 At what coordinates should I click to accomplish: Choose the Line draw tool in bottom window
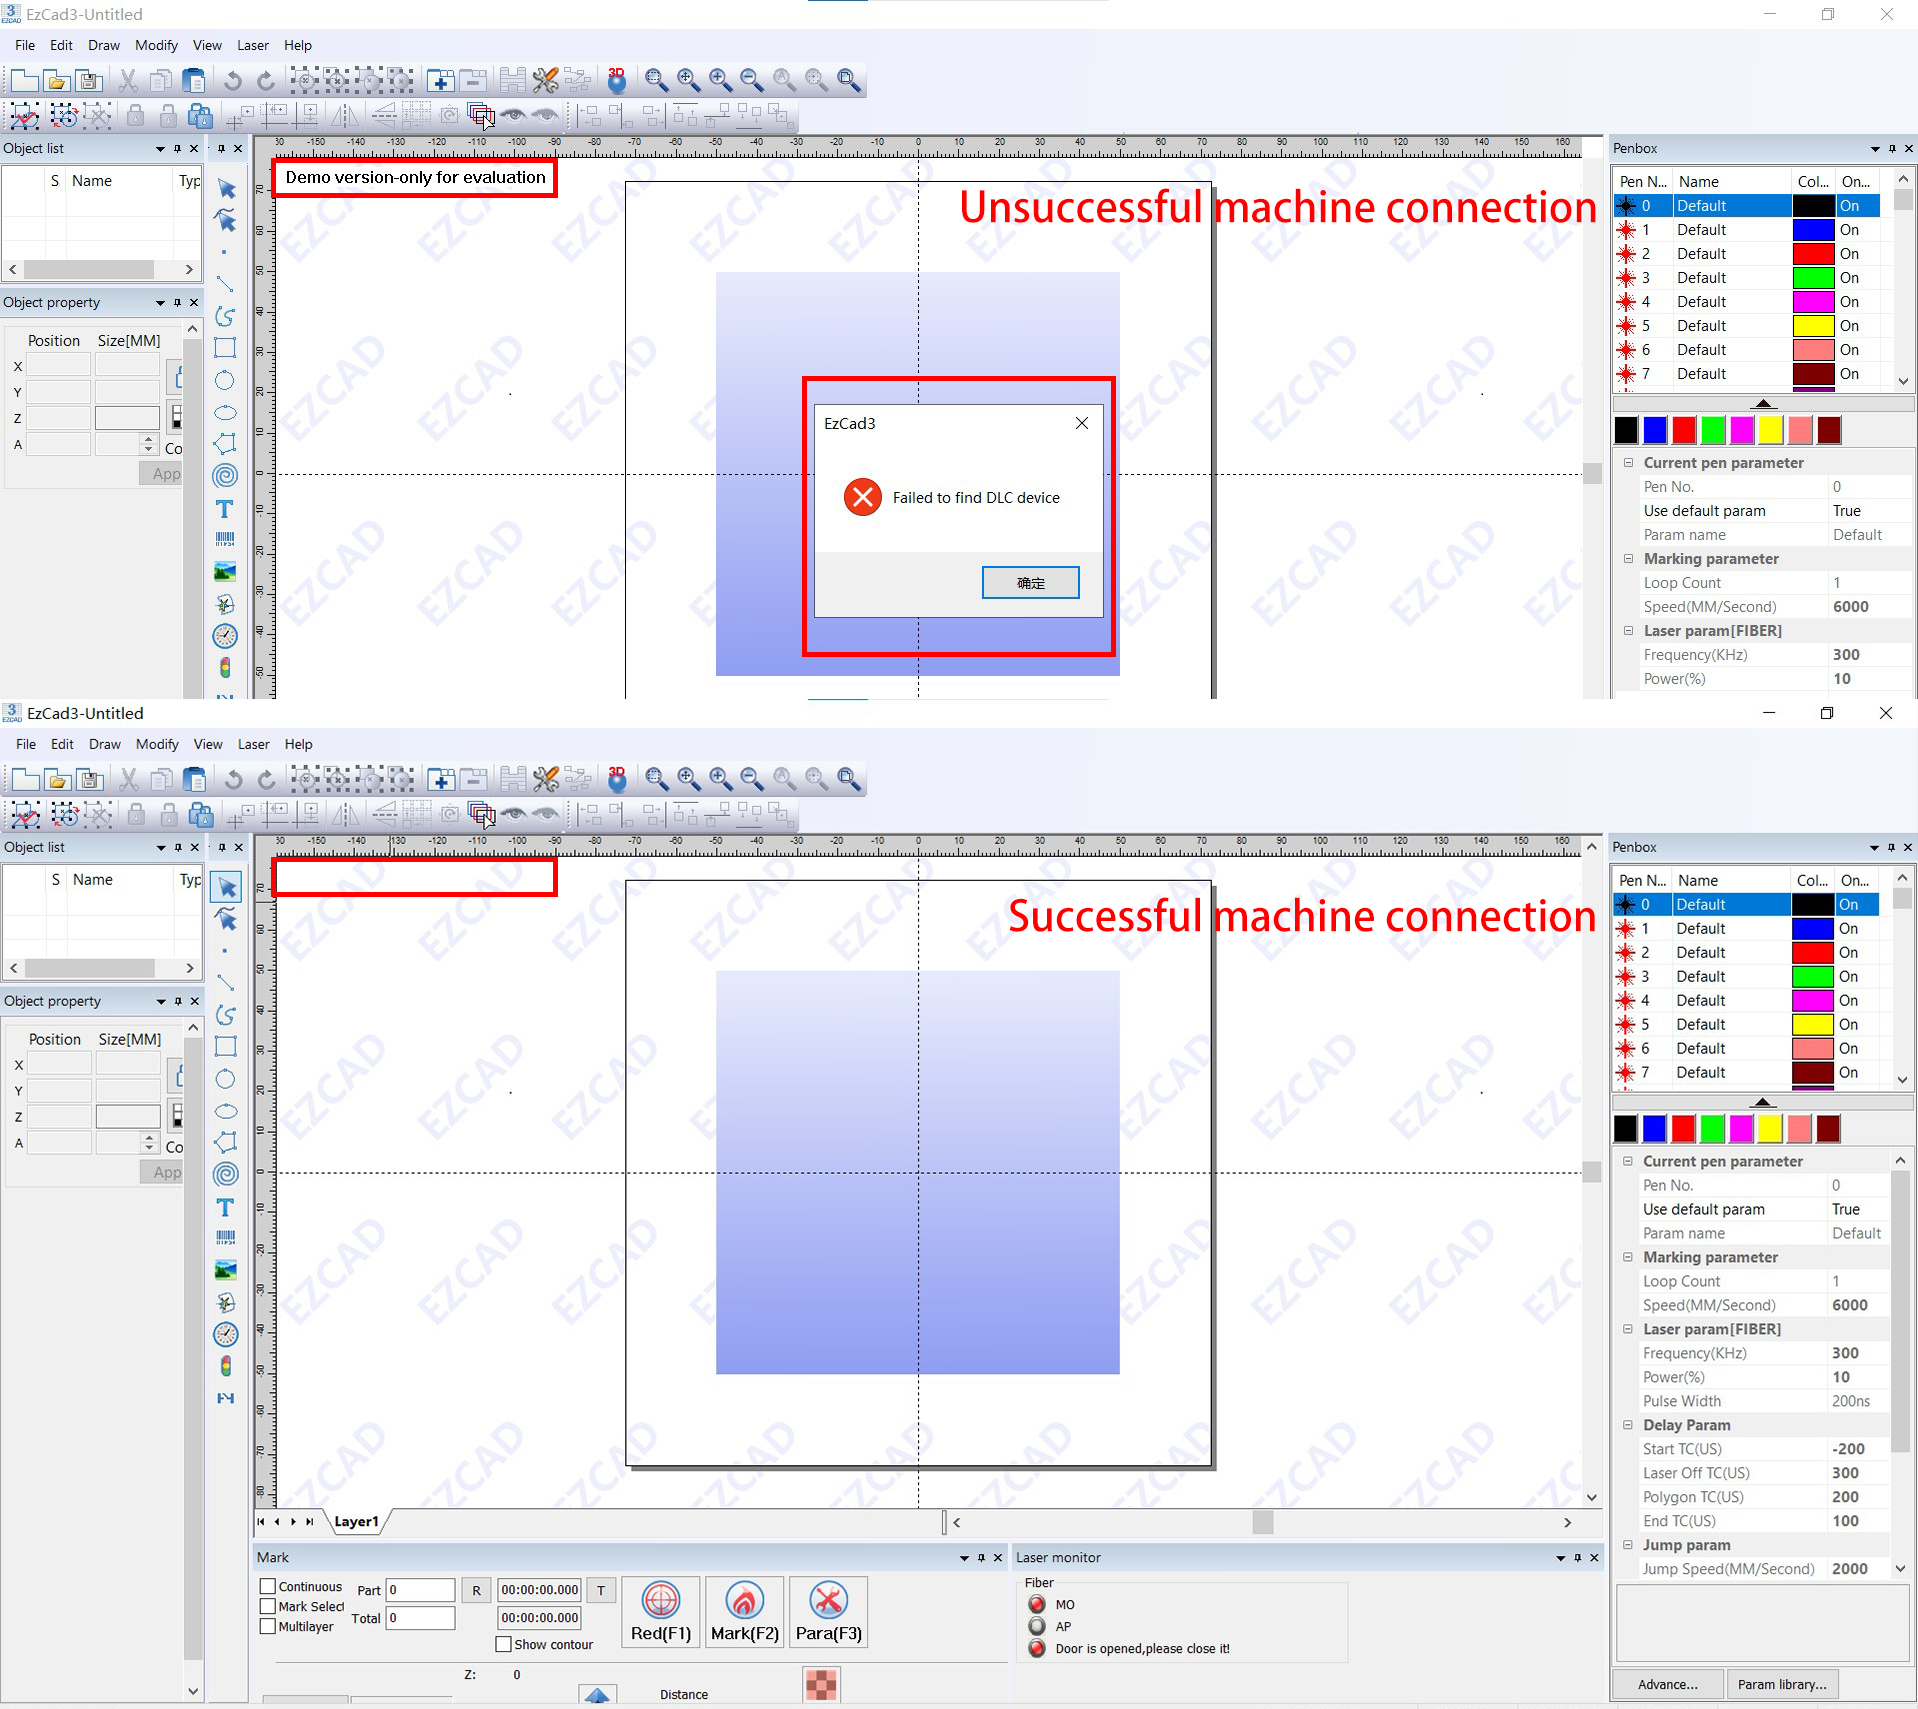click(x=226, y=983)
